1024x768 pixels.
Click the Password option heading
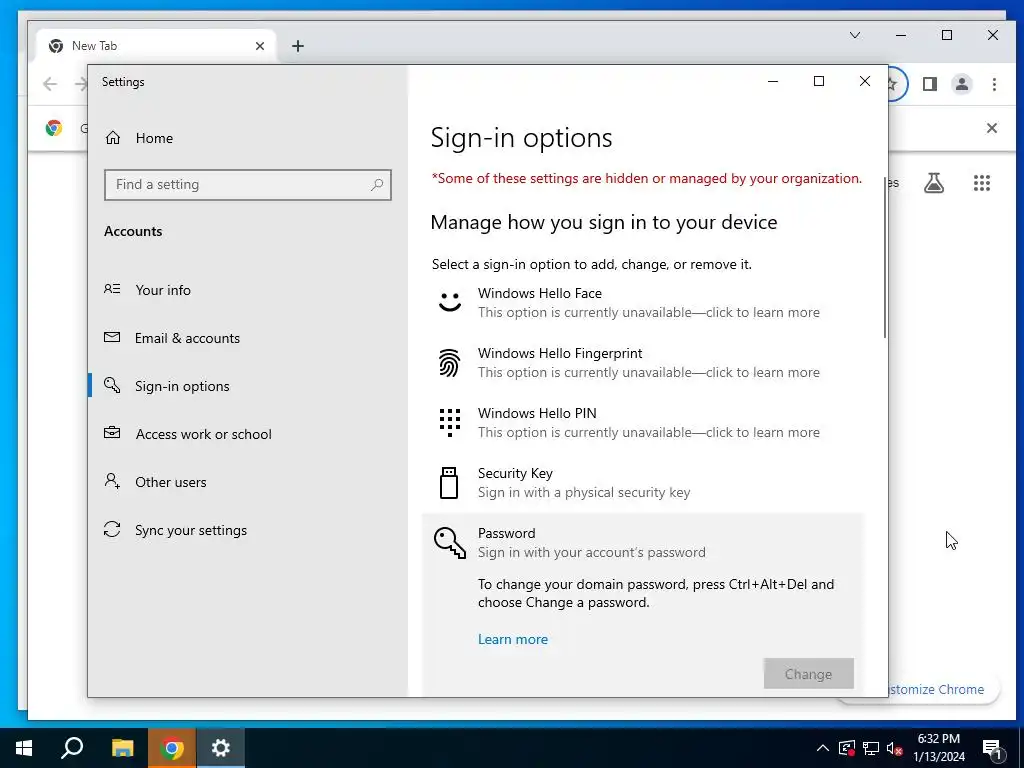tap(507, 533)
